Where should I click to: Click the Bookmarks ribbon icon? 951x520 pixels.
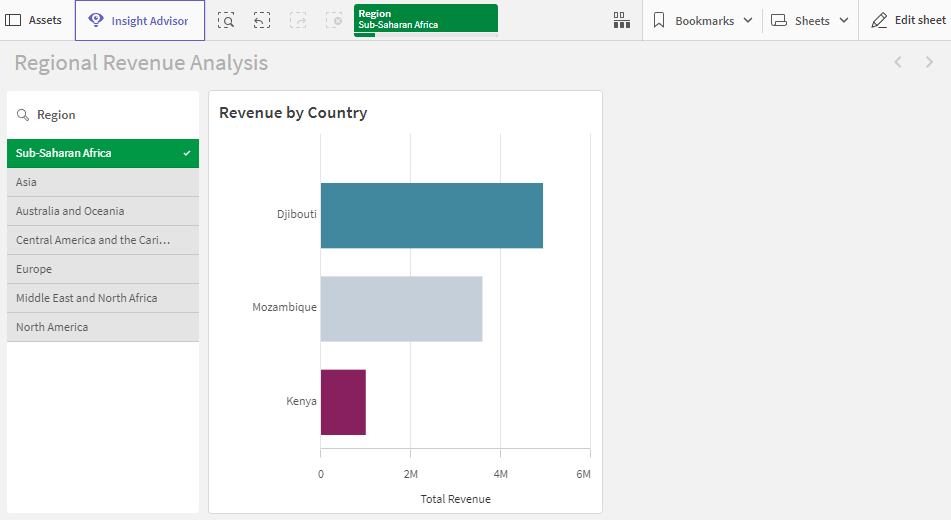pyautogui.click(x=660, y=20)
